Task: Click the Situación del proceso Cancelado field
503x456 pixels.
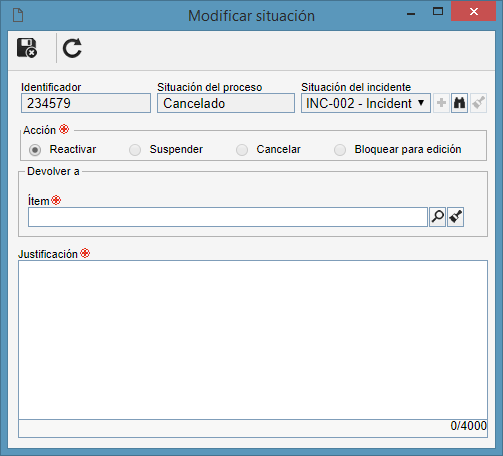Action: coord(226,103)
